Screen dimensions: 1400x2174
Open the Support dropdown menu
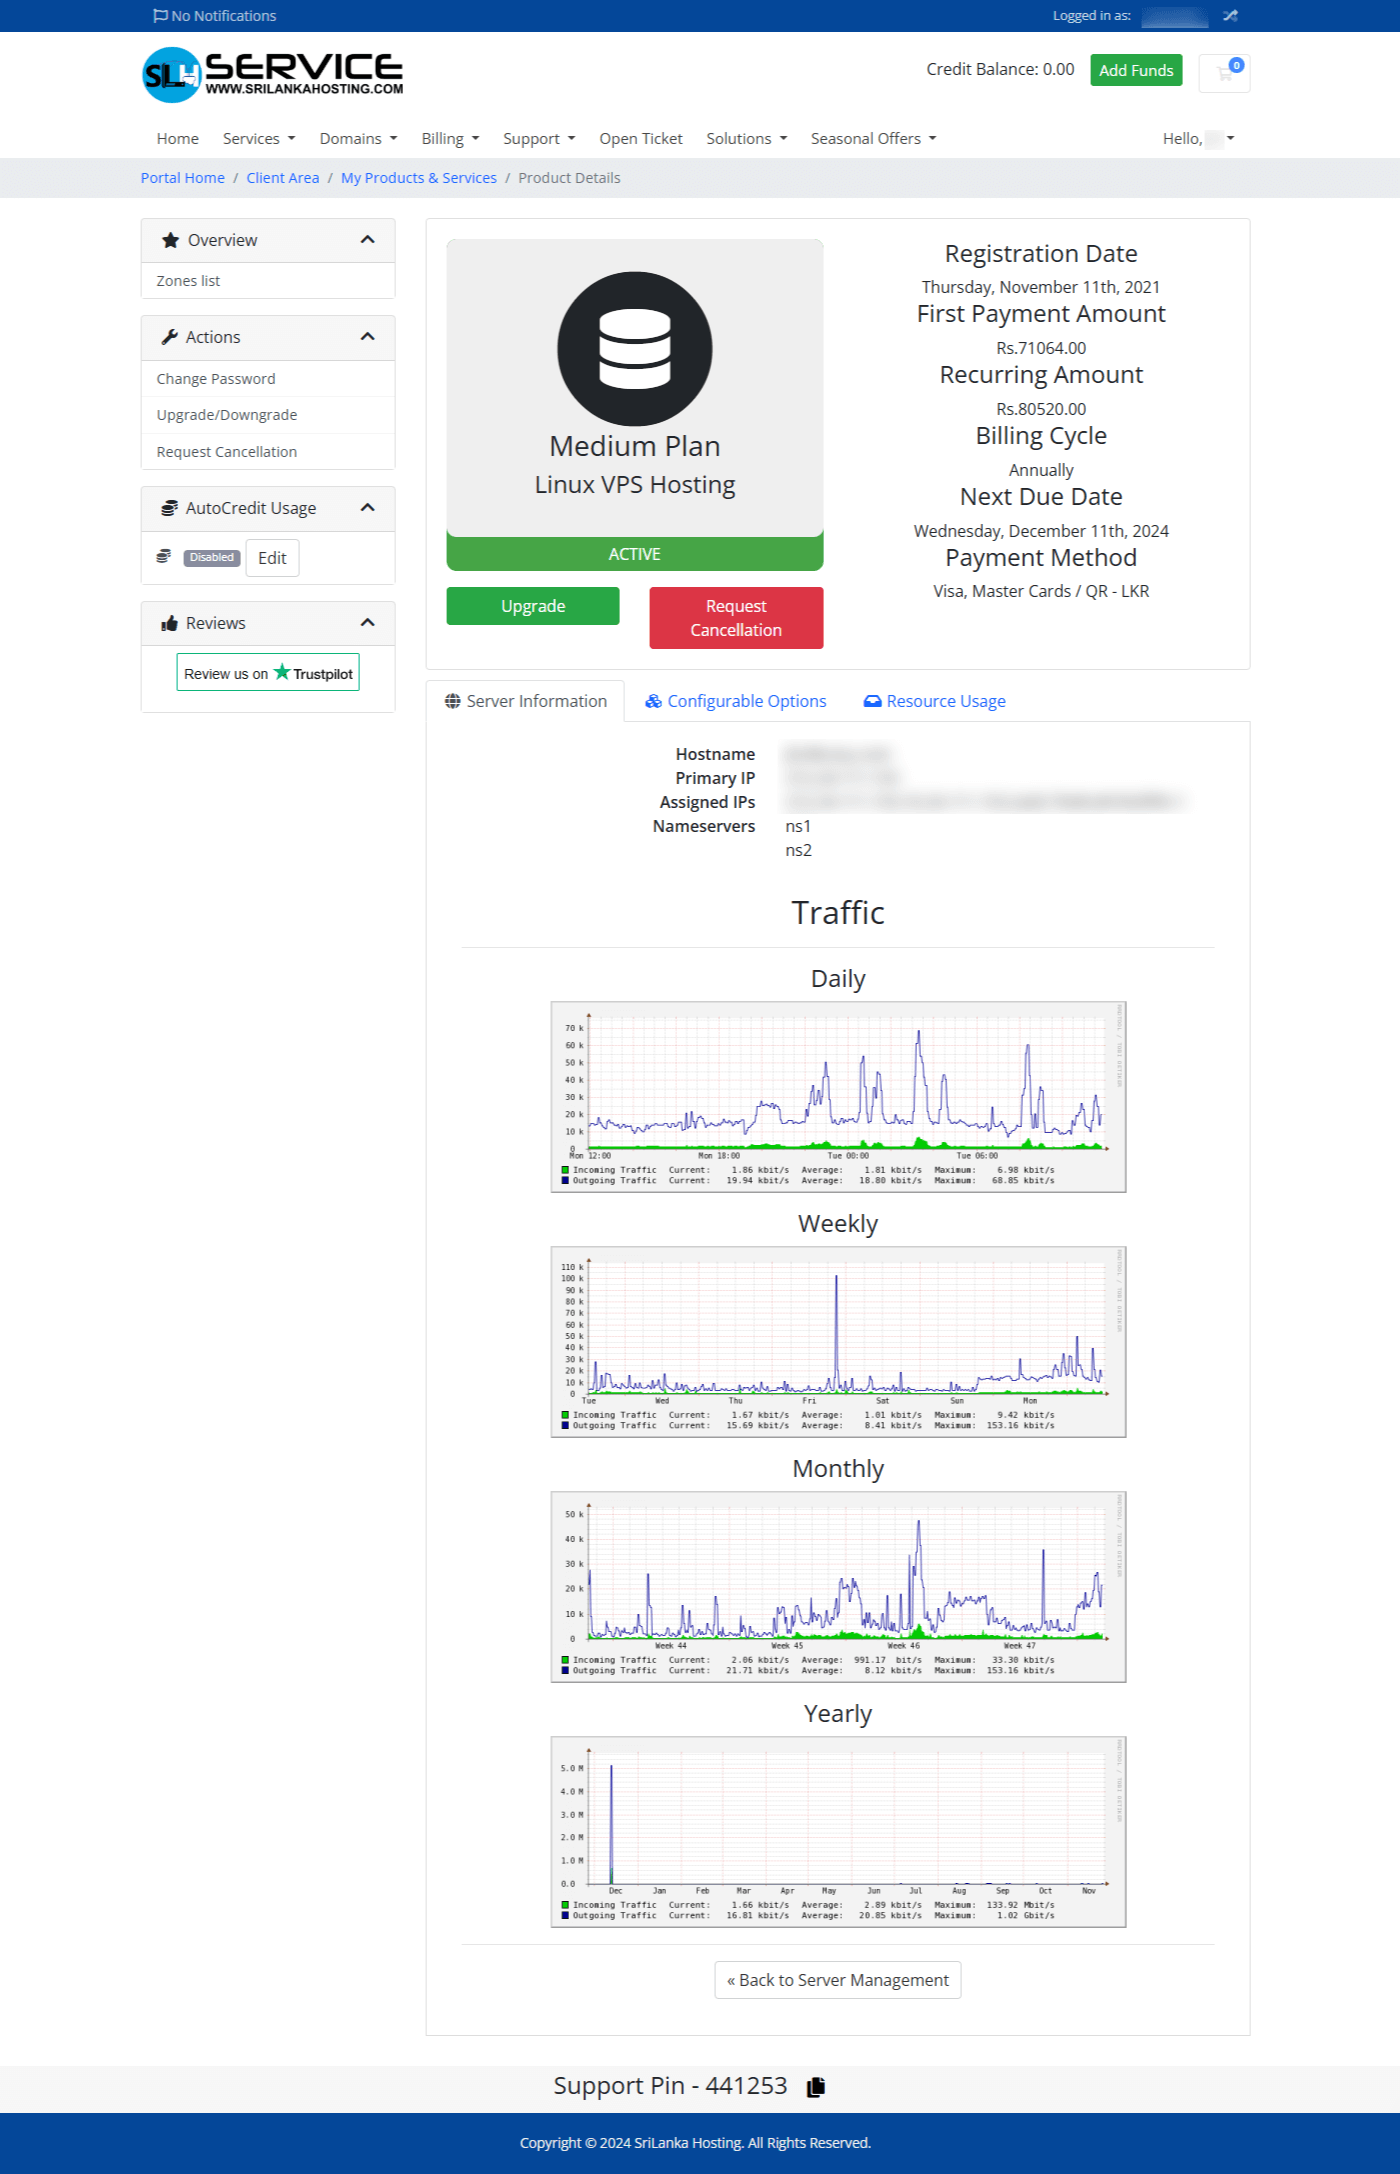click(539, 138)
